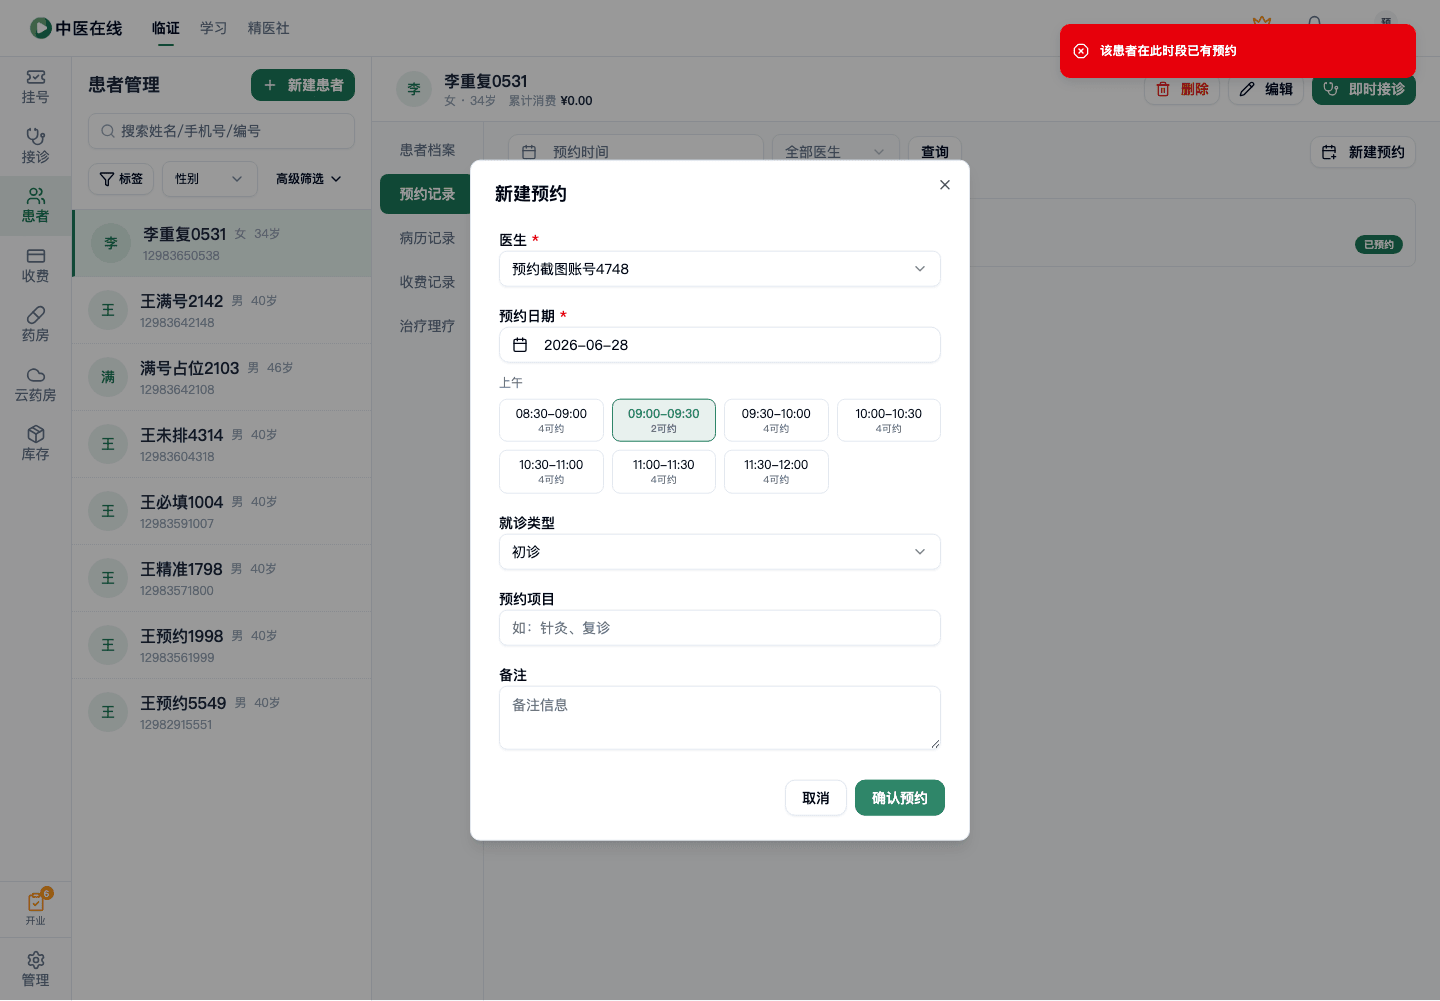Open the 标签 tag filter
The width and height of the screenshot is (1440, 1001).
pyautogui.click(x=121, y=179)
